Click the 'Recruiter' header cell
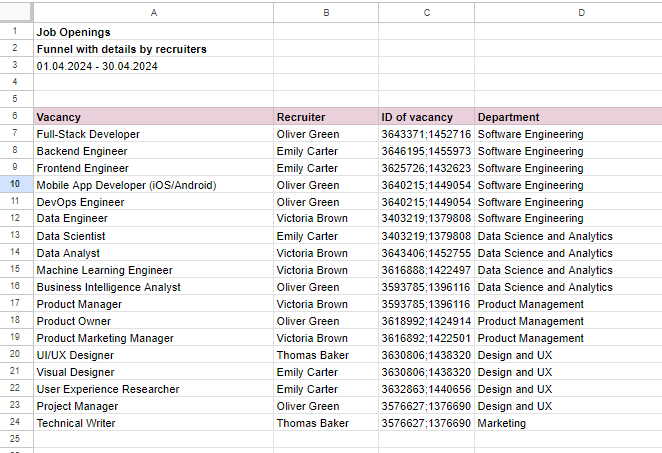662x453 pixels. coord(326,117)
